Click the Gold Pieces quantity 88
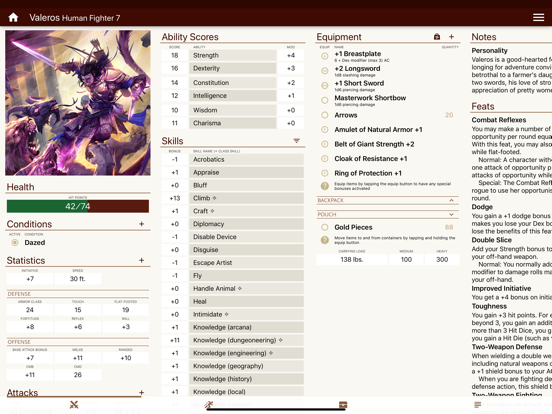The image size is (552, 414). [x=449, y=227]
